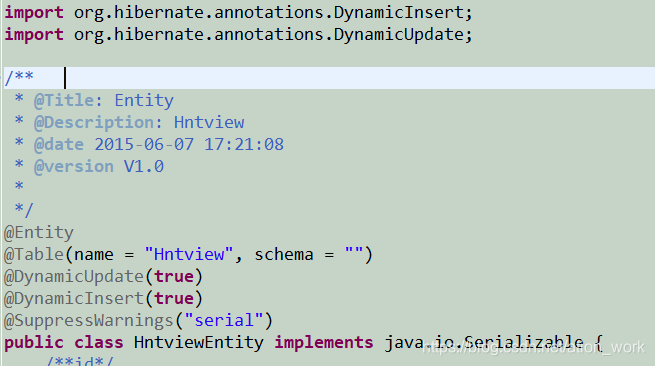Click the '@Entity' annotation
Viewport: 655px width, 366px height.
click(x=39, y=232)
